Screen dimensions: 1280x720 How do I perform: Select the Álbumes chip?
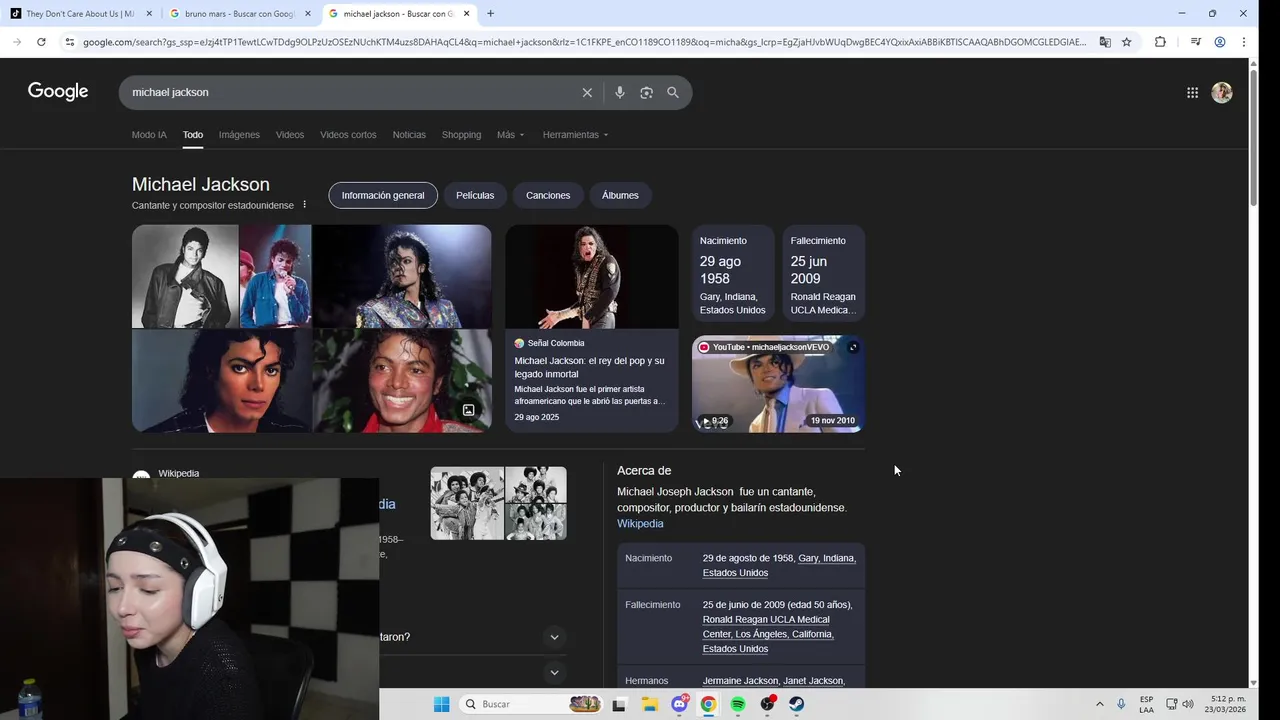coord(620,195)
